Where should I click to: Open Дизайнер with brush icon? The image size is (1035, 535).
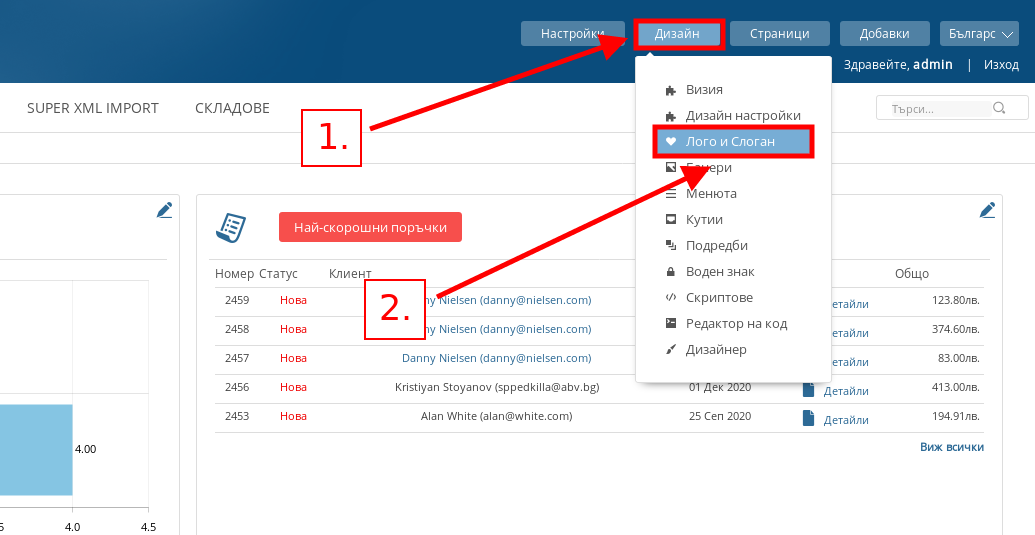click(715, 350)
